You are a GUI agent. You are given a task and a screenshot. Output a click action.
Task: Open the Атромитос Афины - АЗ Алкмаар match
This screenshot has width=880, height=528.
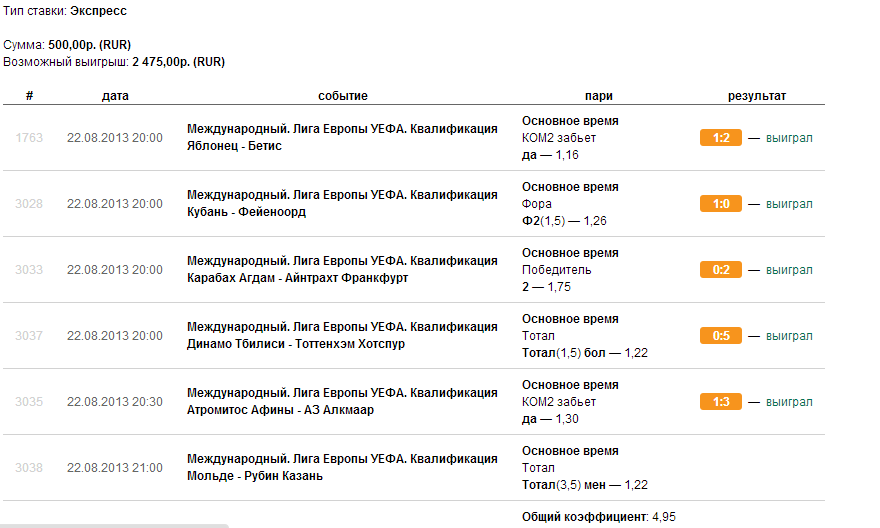tap(280, 410)
